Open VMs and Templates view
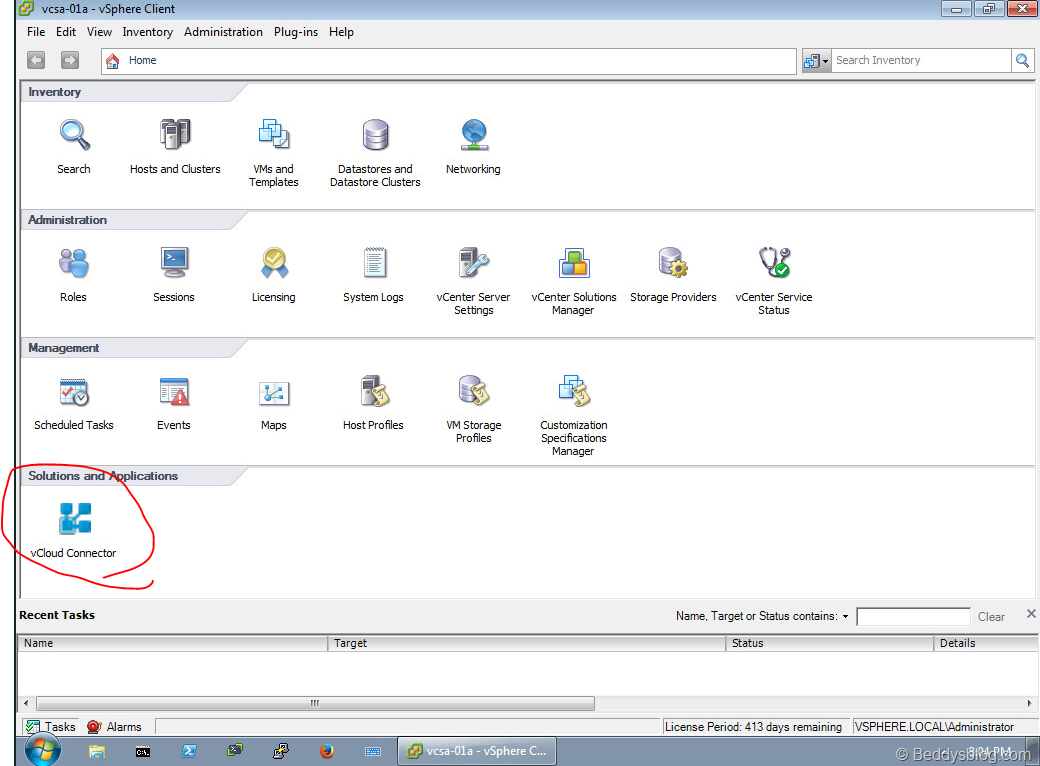Image resolution: width=1040 pixels, height=766 pixels. pos(274,135)
